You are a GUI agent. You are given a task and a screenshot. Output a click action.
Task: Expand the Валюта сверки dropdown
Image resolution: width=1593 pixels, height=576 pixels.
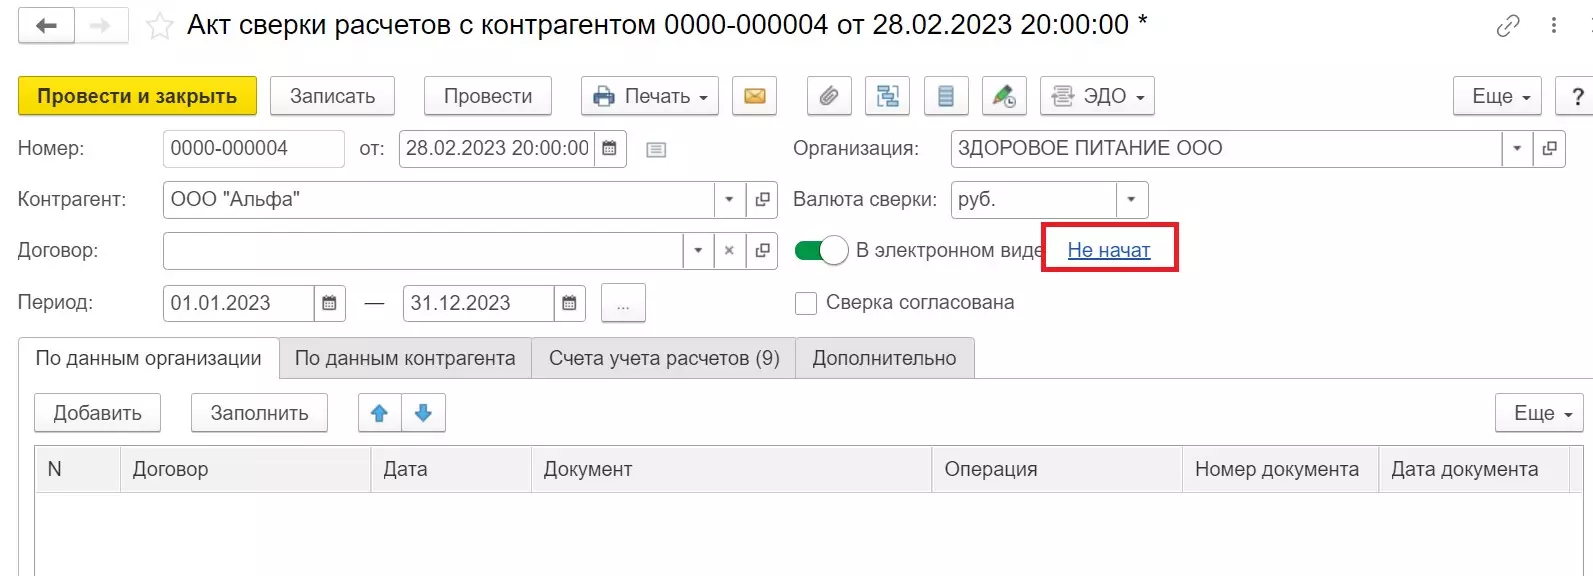1132,200
